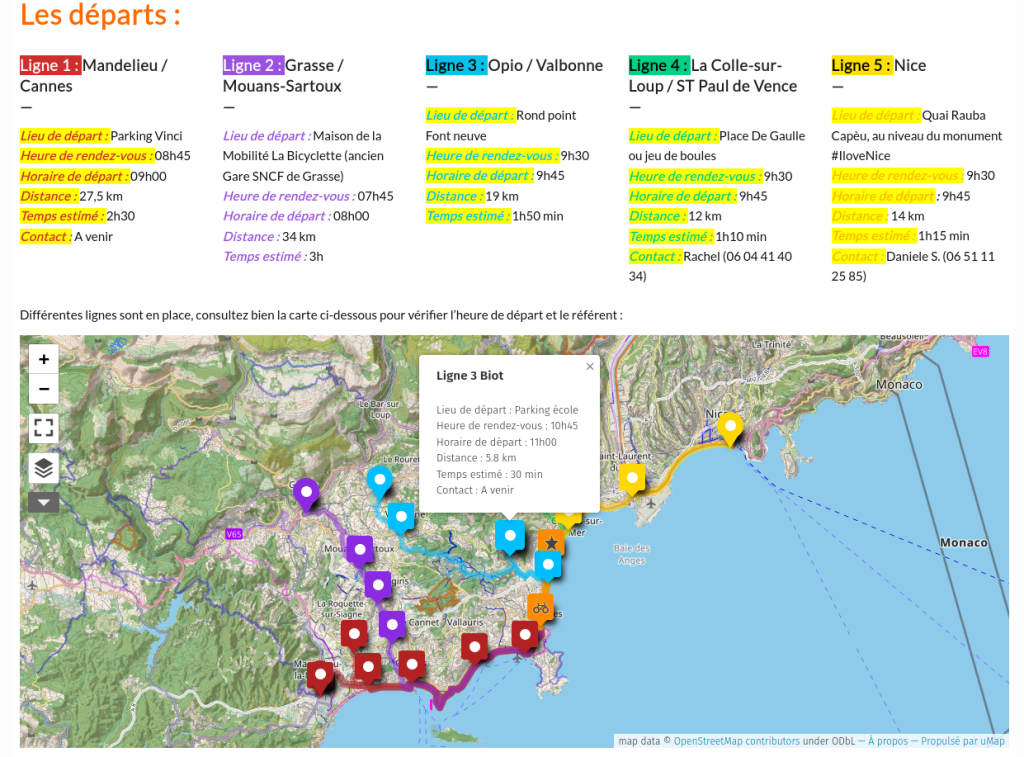Open the À propos link

click(x=888, y=741)
